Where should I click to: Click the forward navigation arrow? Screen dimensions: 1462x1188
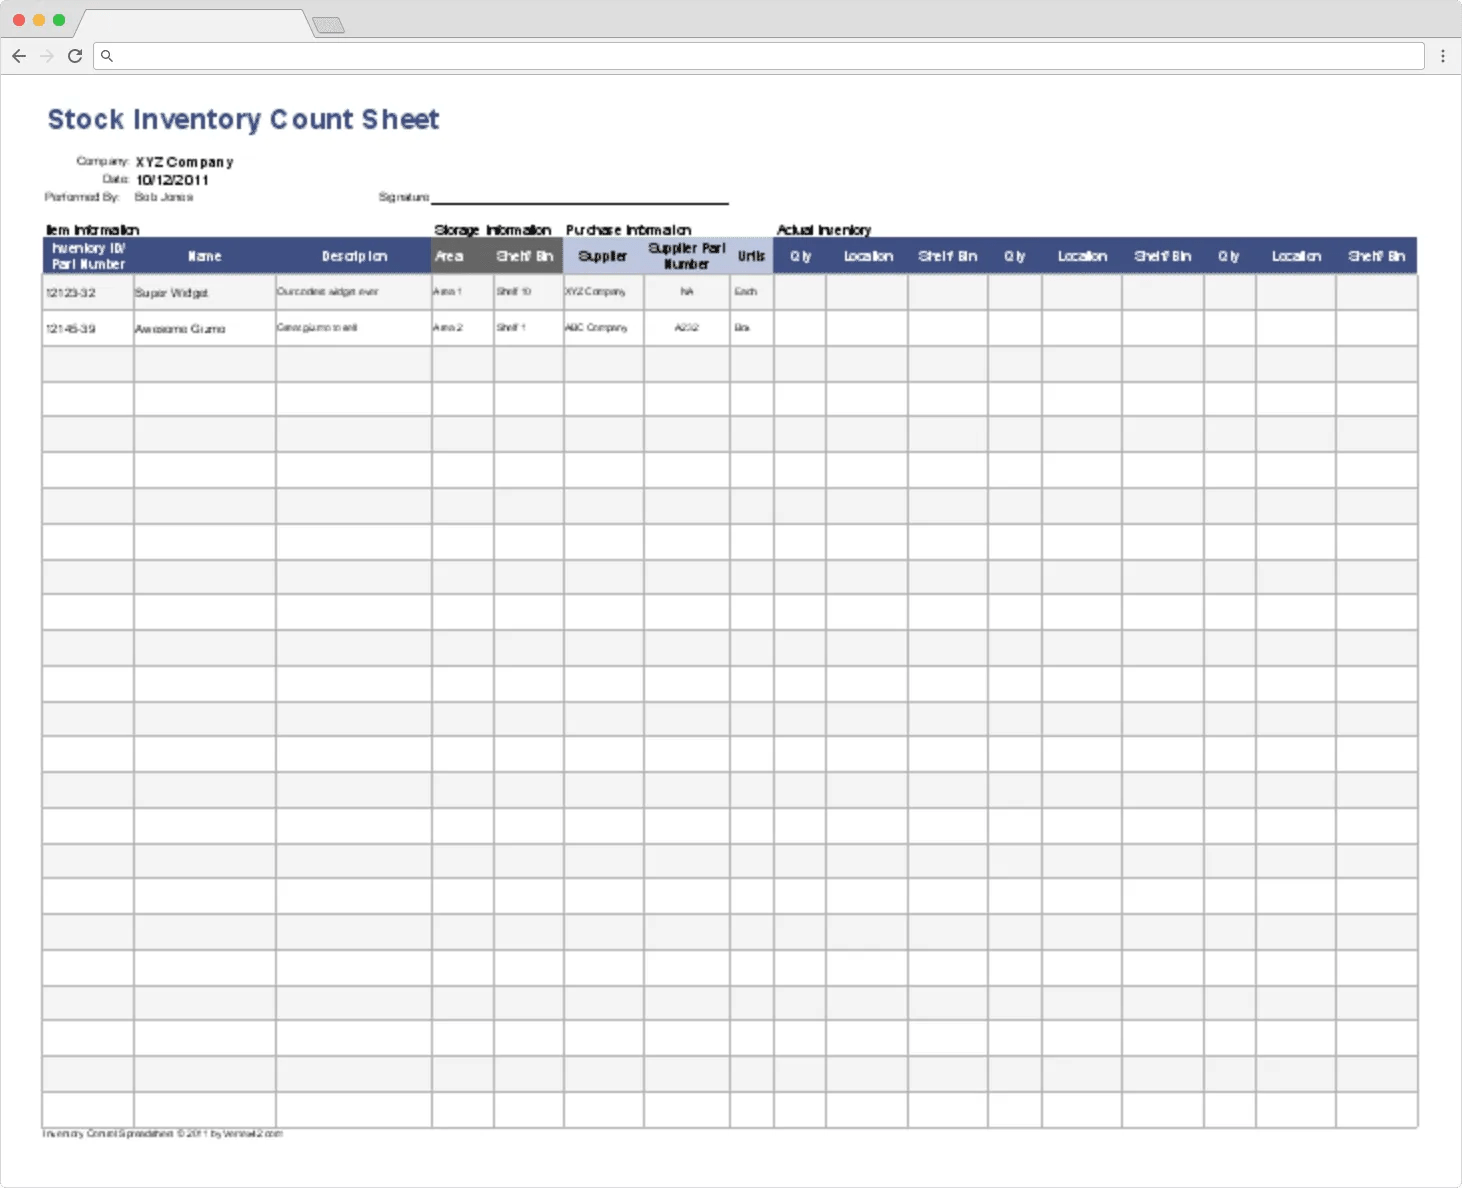click(x=46, y=56)
